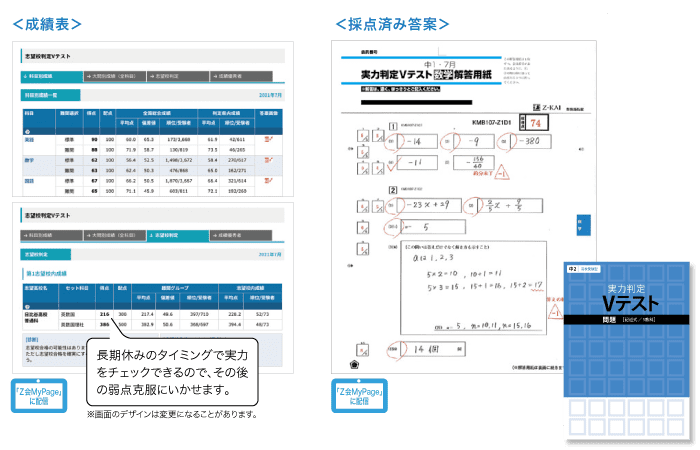Click the pentagon emblem at the answer sheet's lower corner

click(354, 365)
